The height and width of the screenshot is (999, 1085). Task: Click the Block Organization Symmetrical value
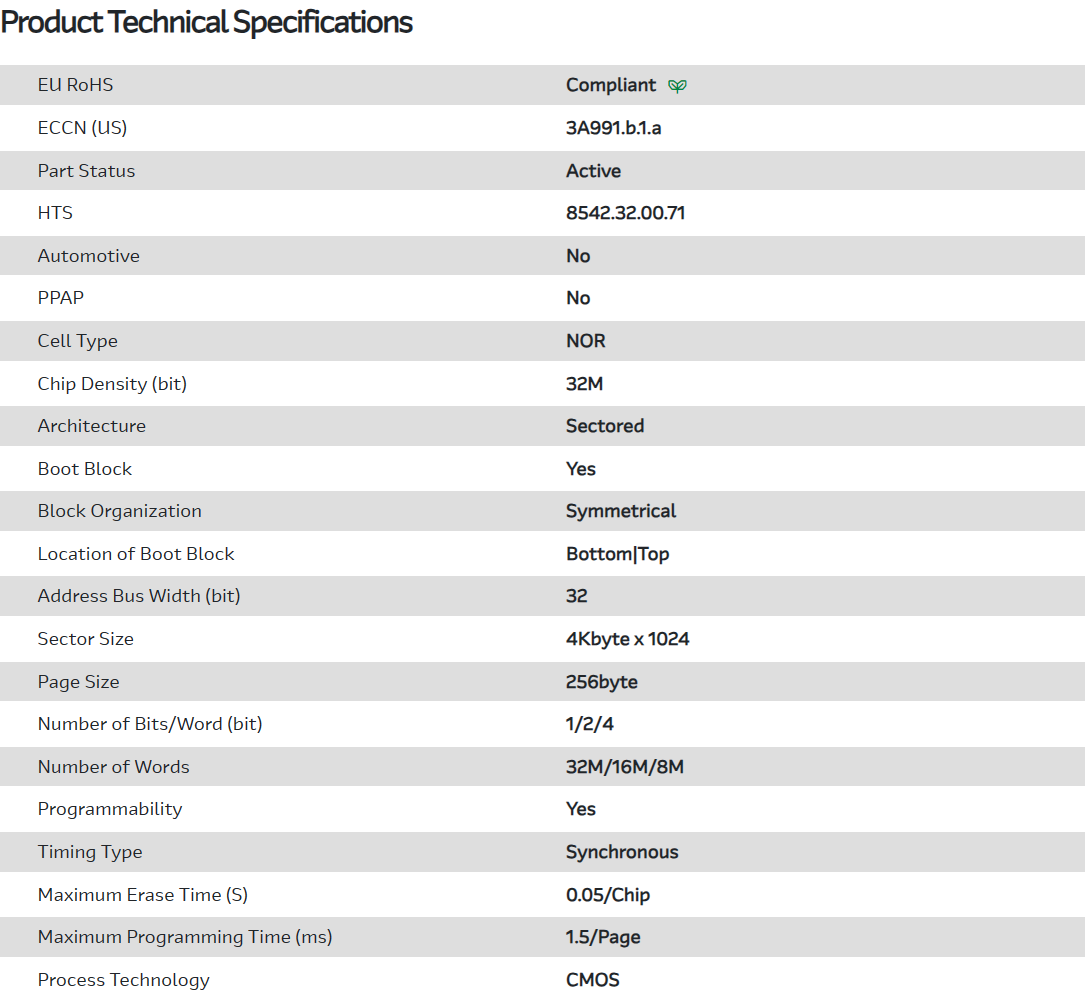click(x=620, y=511)
